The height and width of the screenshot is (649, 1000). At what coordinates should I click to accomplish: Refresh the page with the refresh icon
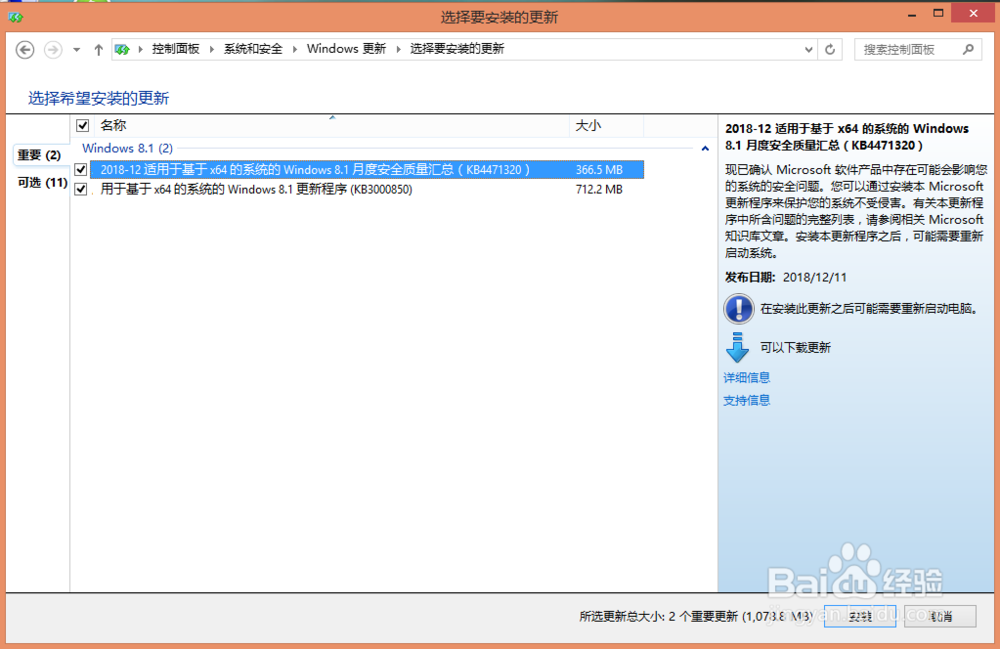click(830, 50)
